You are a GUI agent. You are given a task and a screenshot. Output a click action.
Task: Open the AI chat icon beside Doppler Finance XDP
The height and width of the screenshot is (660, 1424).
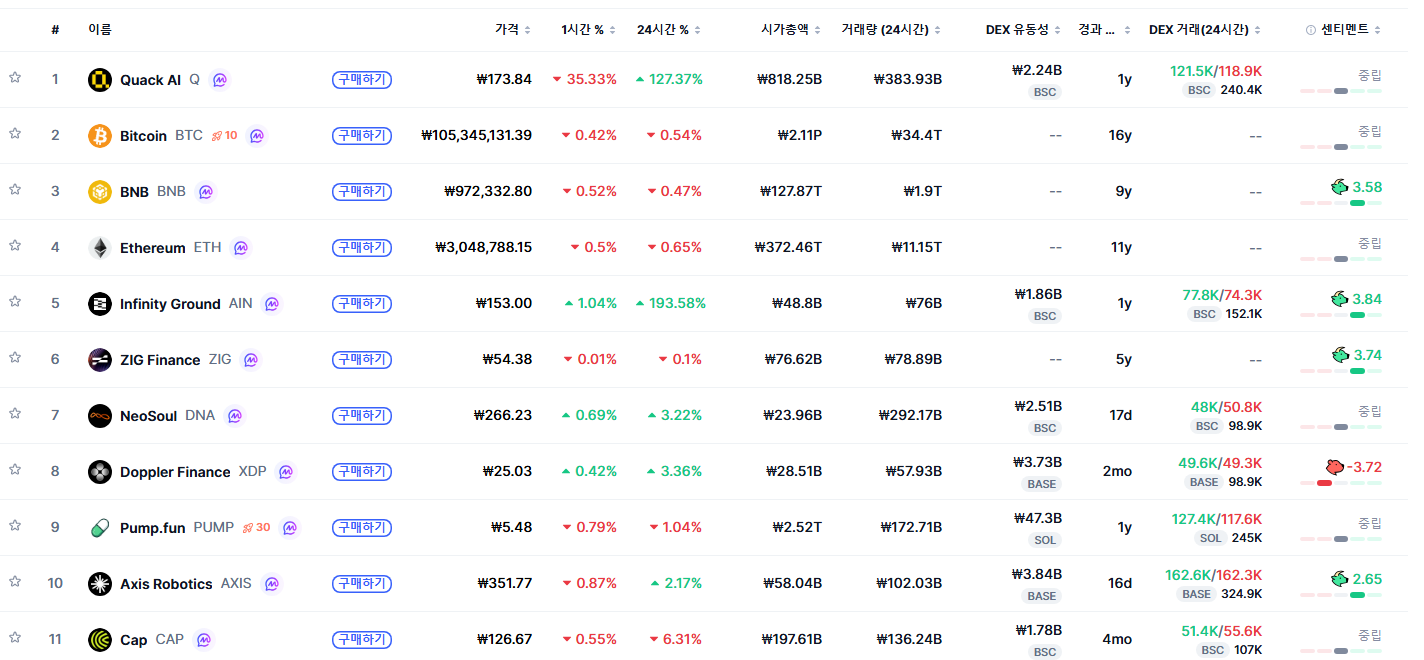285,472
